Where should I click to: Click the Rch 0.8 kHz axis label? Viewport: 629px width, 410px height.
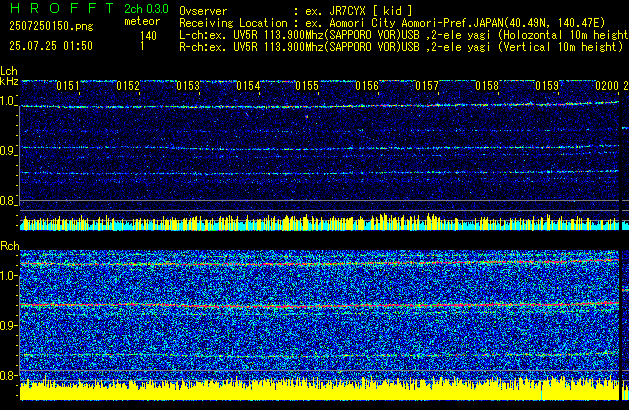click(7, 375)
